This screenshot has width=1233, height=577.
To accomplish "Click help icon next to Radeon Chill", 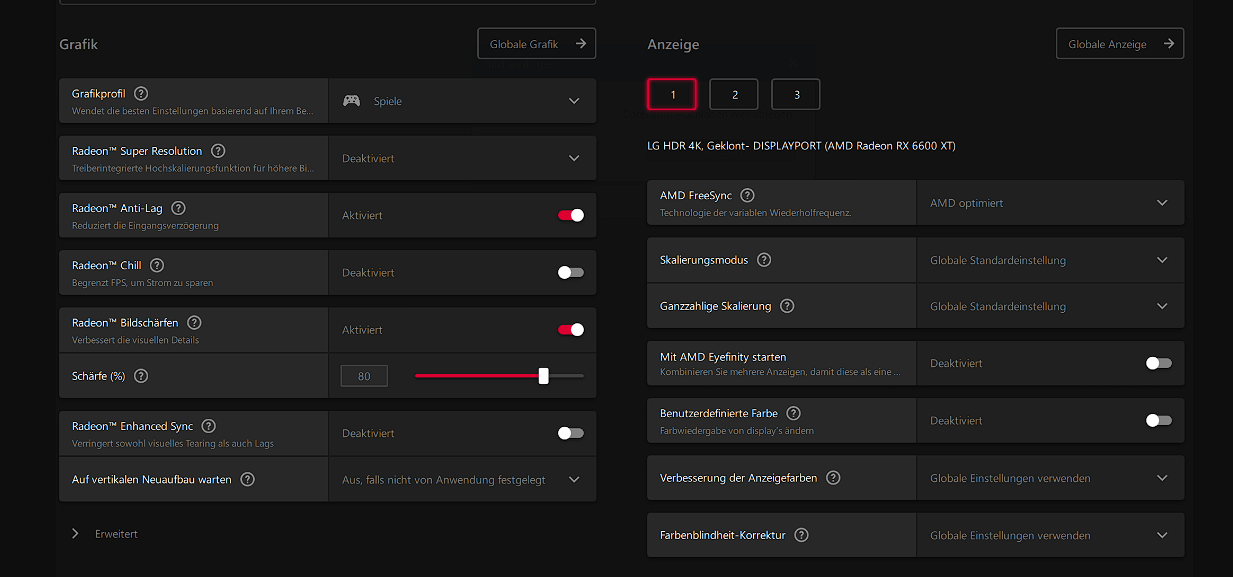I will pyautogui.click(x=157, y=266).
